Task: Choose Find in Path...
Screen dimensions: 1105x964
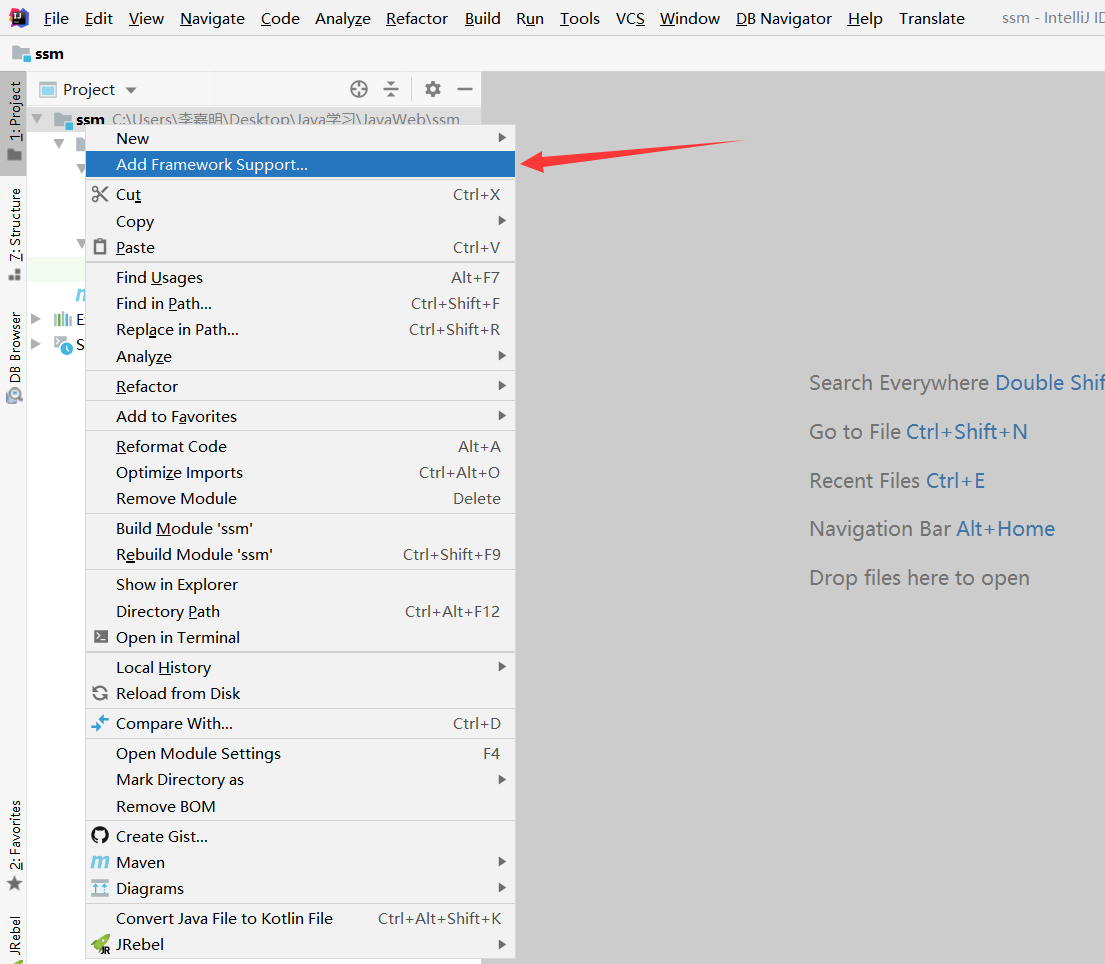Action: [x=300, y=303]
